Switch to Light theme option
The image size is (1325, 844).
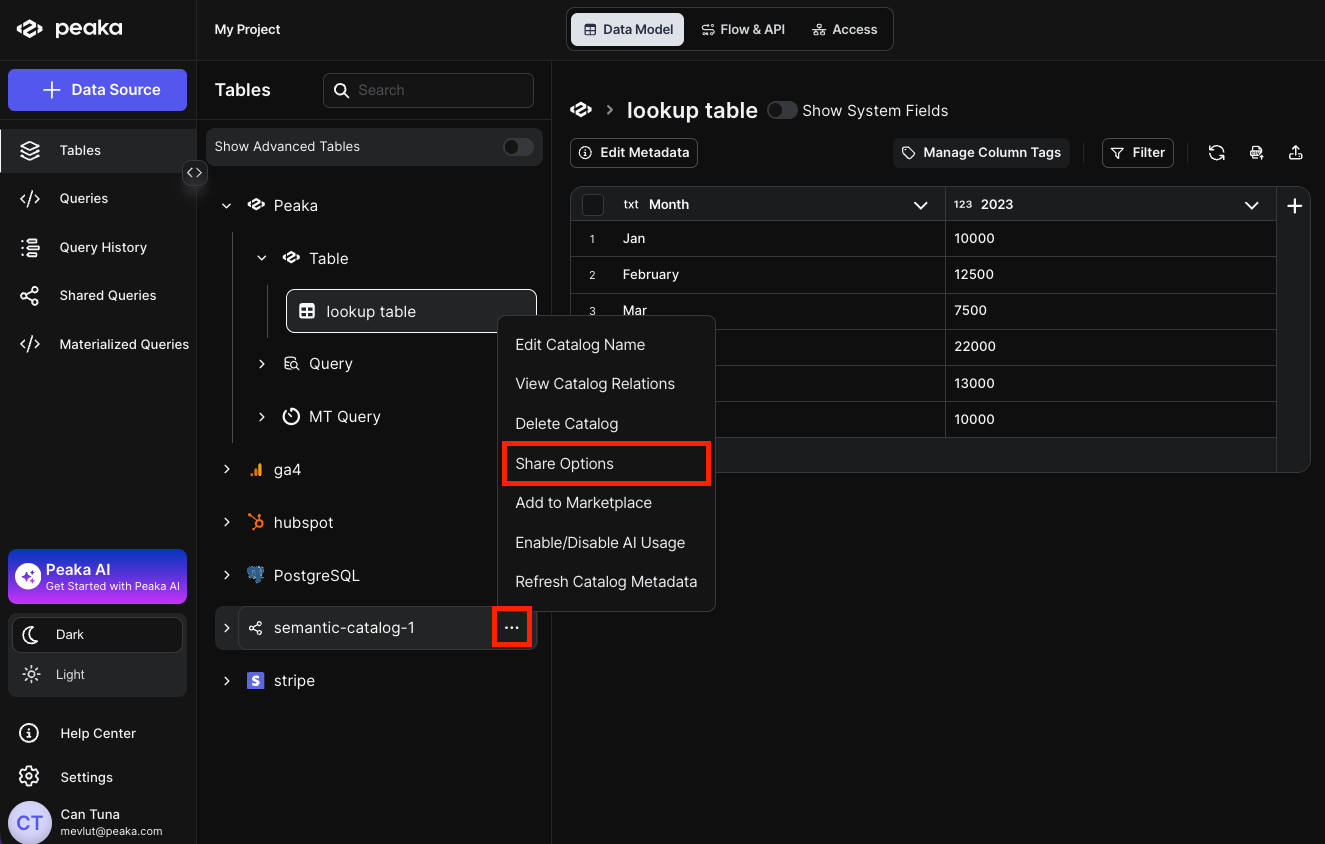click(70, 674)
